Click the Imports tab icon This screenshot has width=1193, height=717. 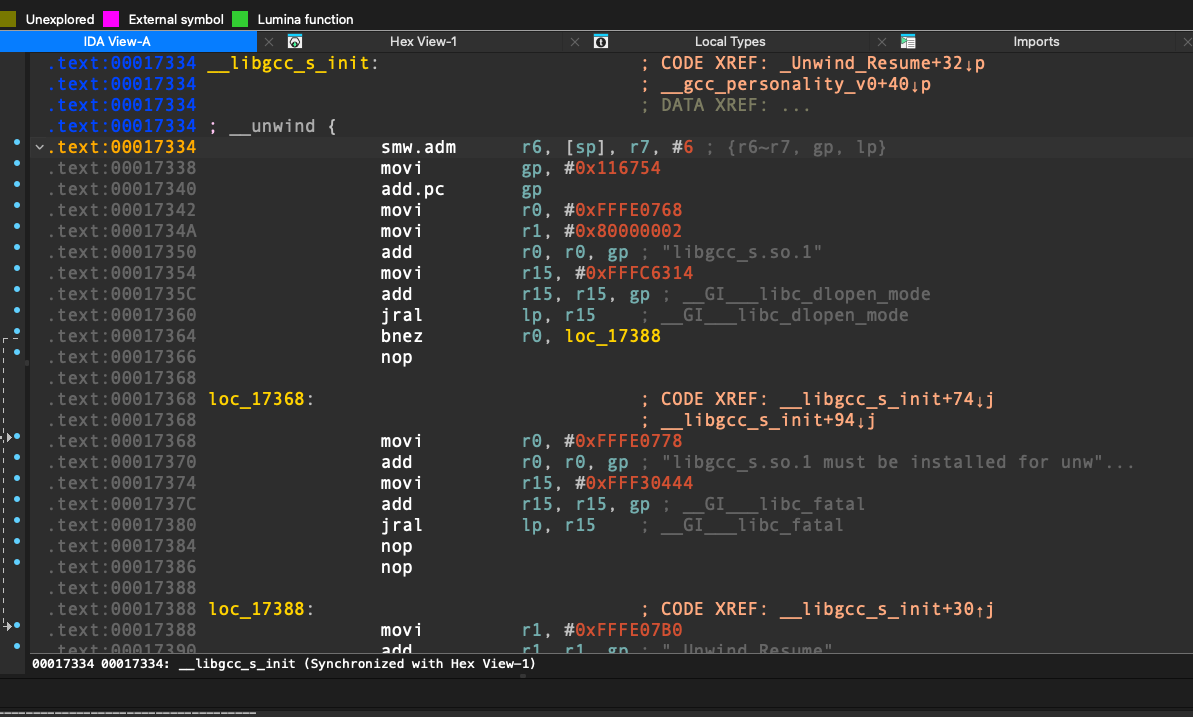908,41
